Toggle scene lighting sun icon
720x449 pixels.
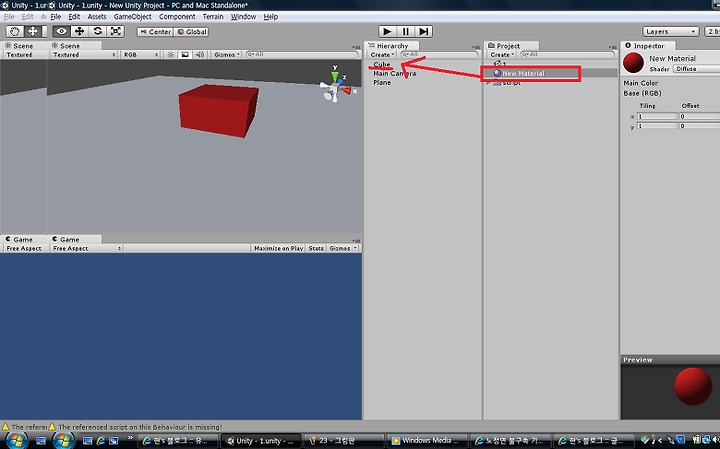[170, 55]
